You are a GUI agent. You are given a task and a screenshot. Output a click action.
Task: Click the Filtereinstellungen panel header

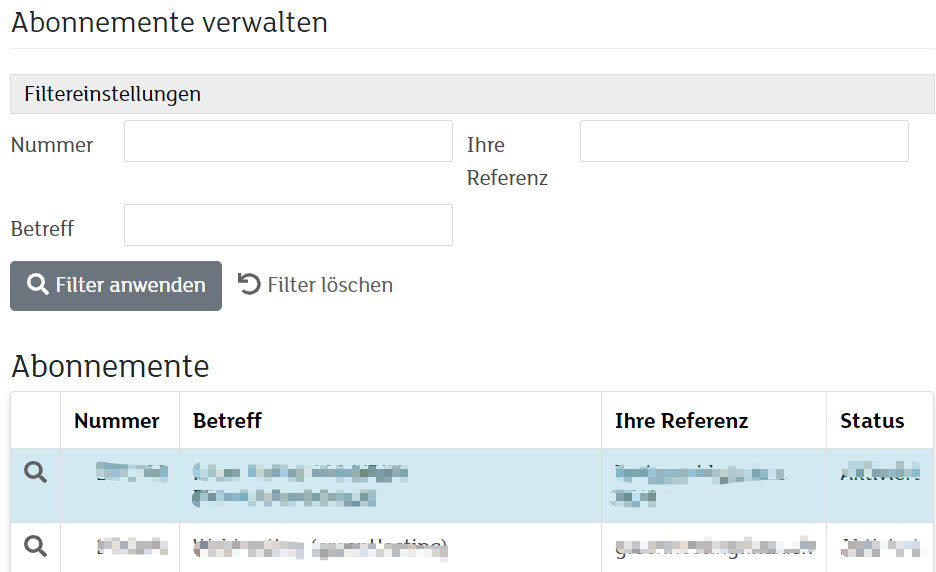(x=472, y=94)
